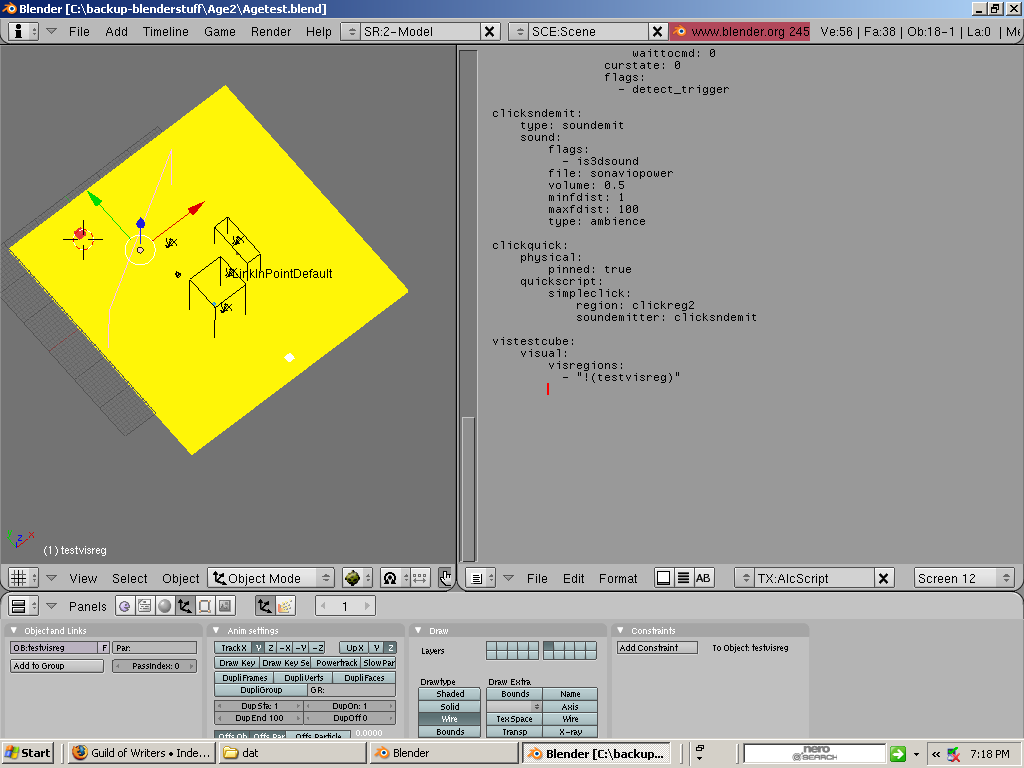Open the viewport draw type selector
1024x768 pixels.
pos(357,578)
